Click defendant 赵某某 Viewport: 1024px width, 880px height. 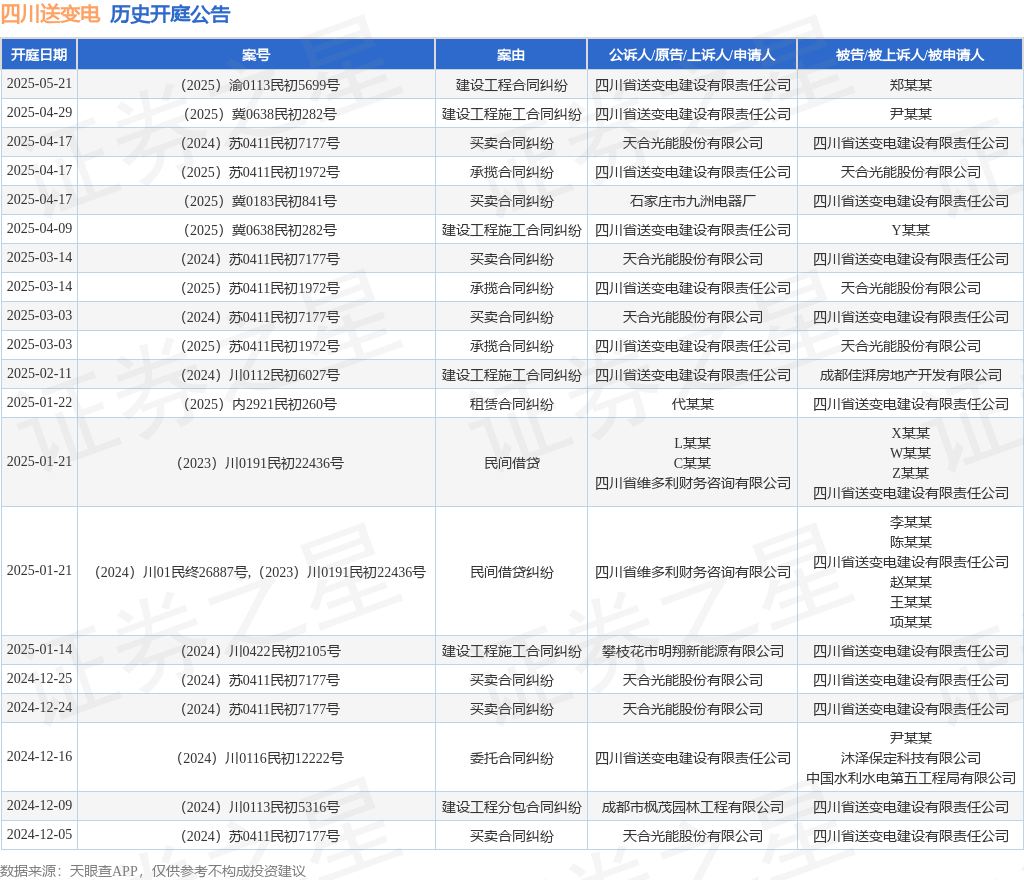910,582
